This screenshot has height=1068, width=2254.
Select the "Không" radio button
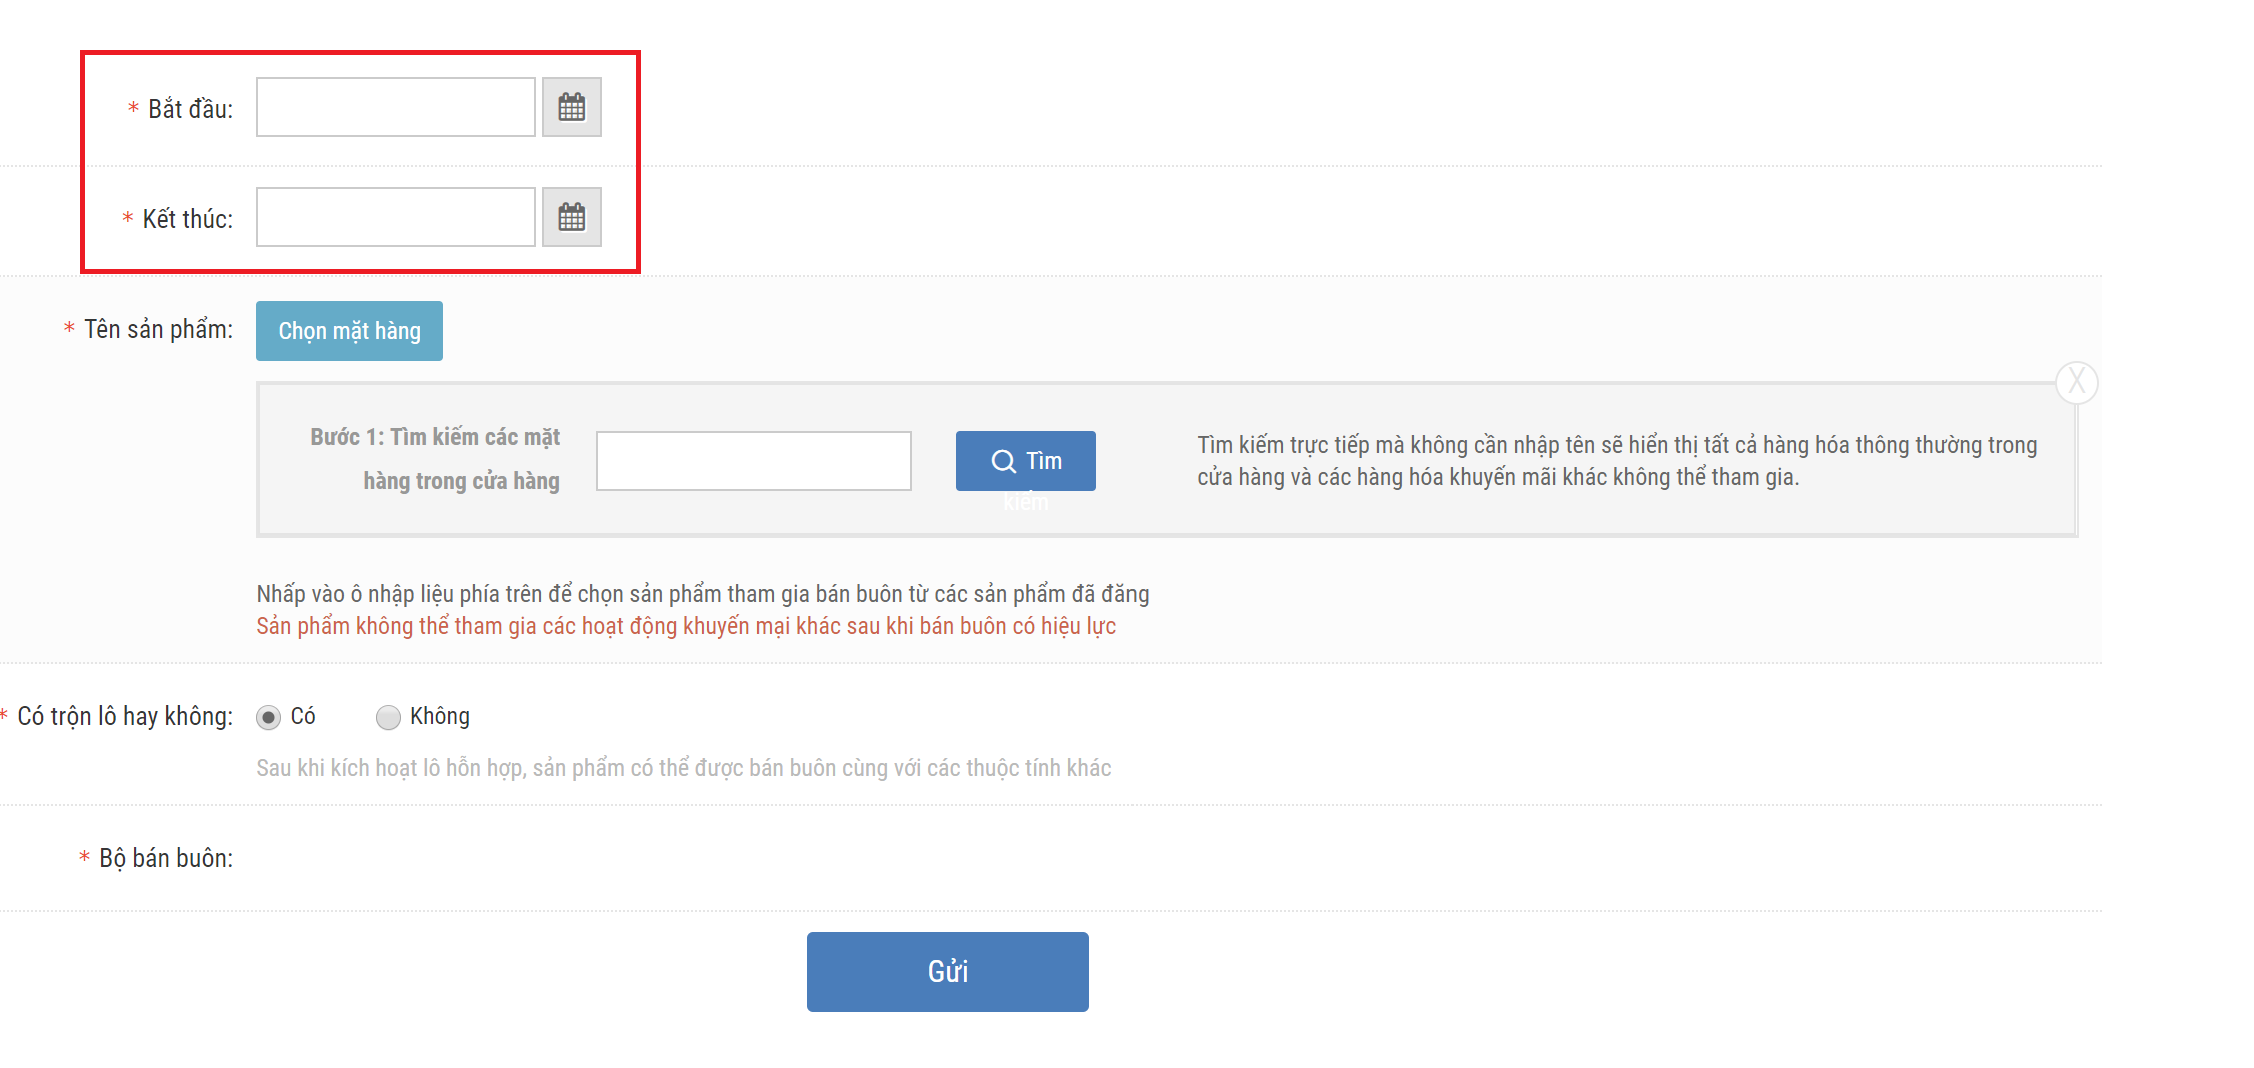388,717
